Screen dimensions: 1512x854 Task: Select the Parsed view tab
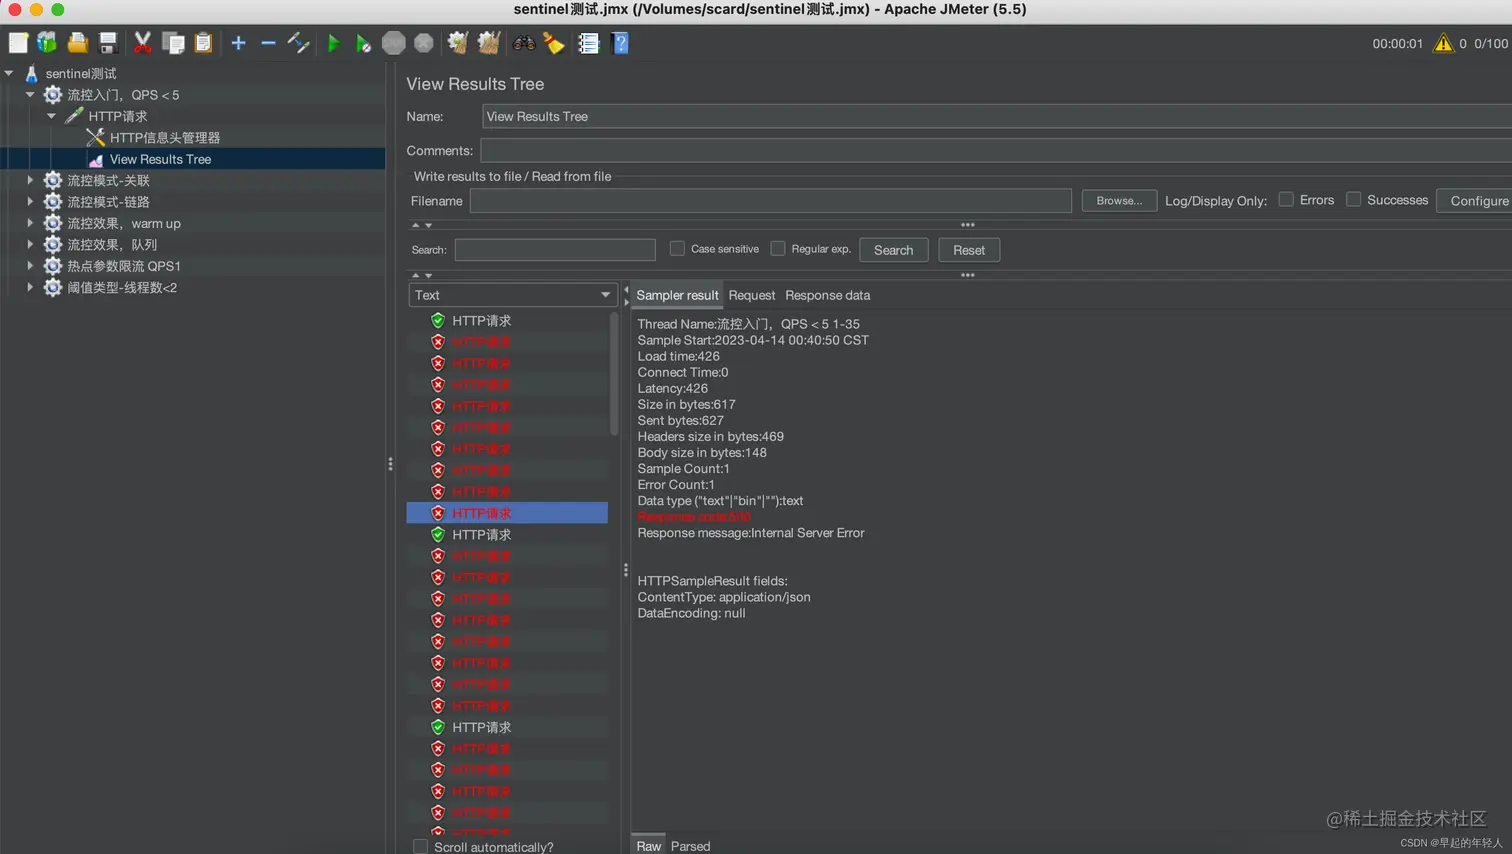click(x=690, y=845)
